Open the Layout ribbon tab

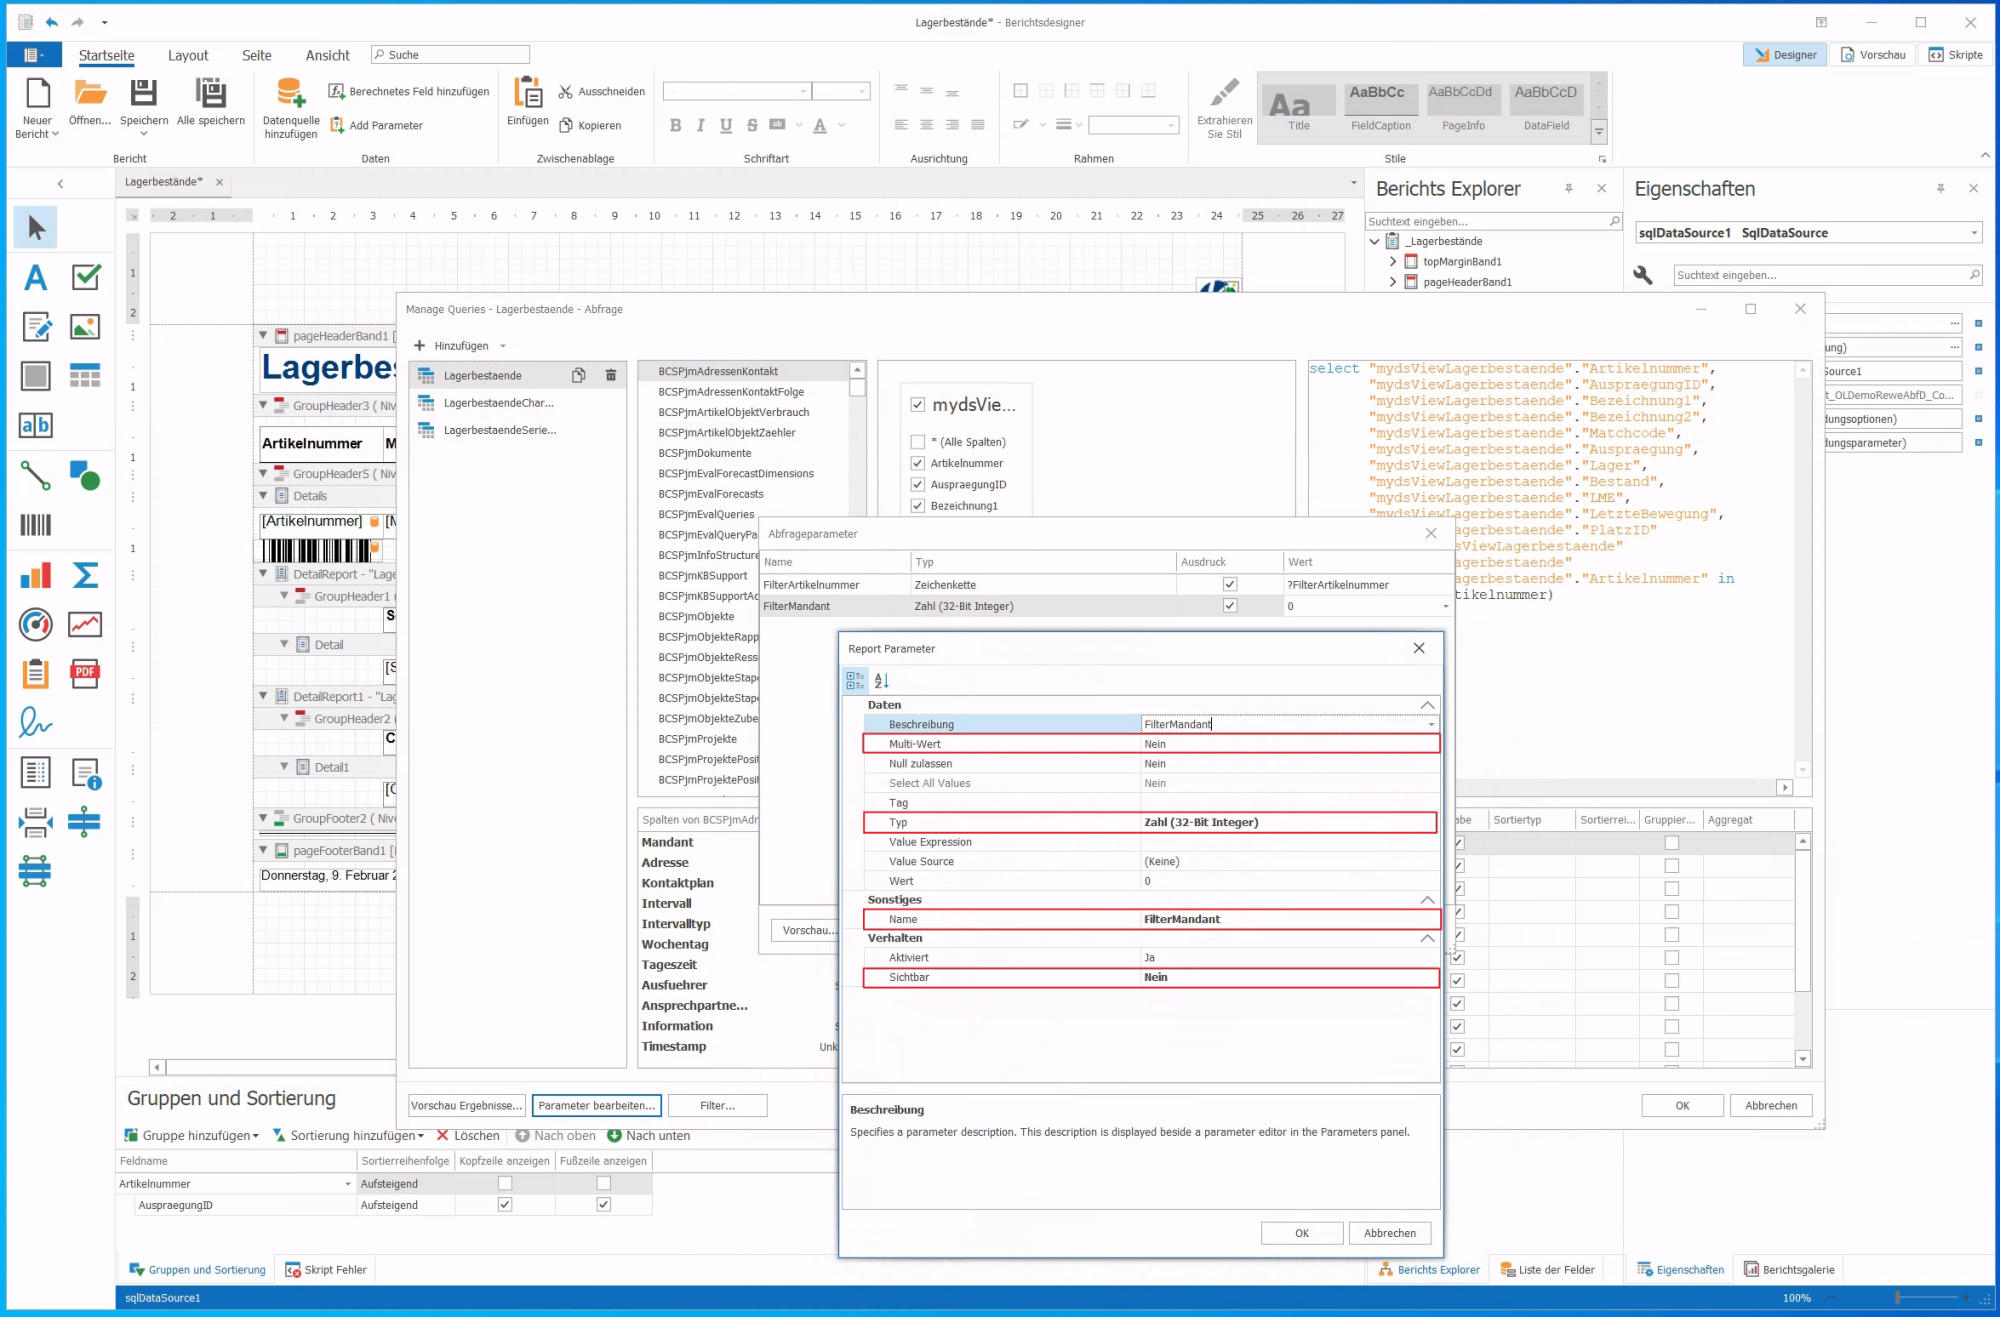(188, 55)
